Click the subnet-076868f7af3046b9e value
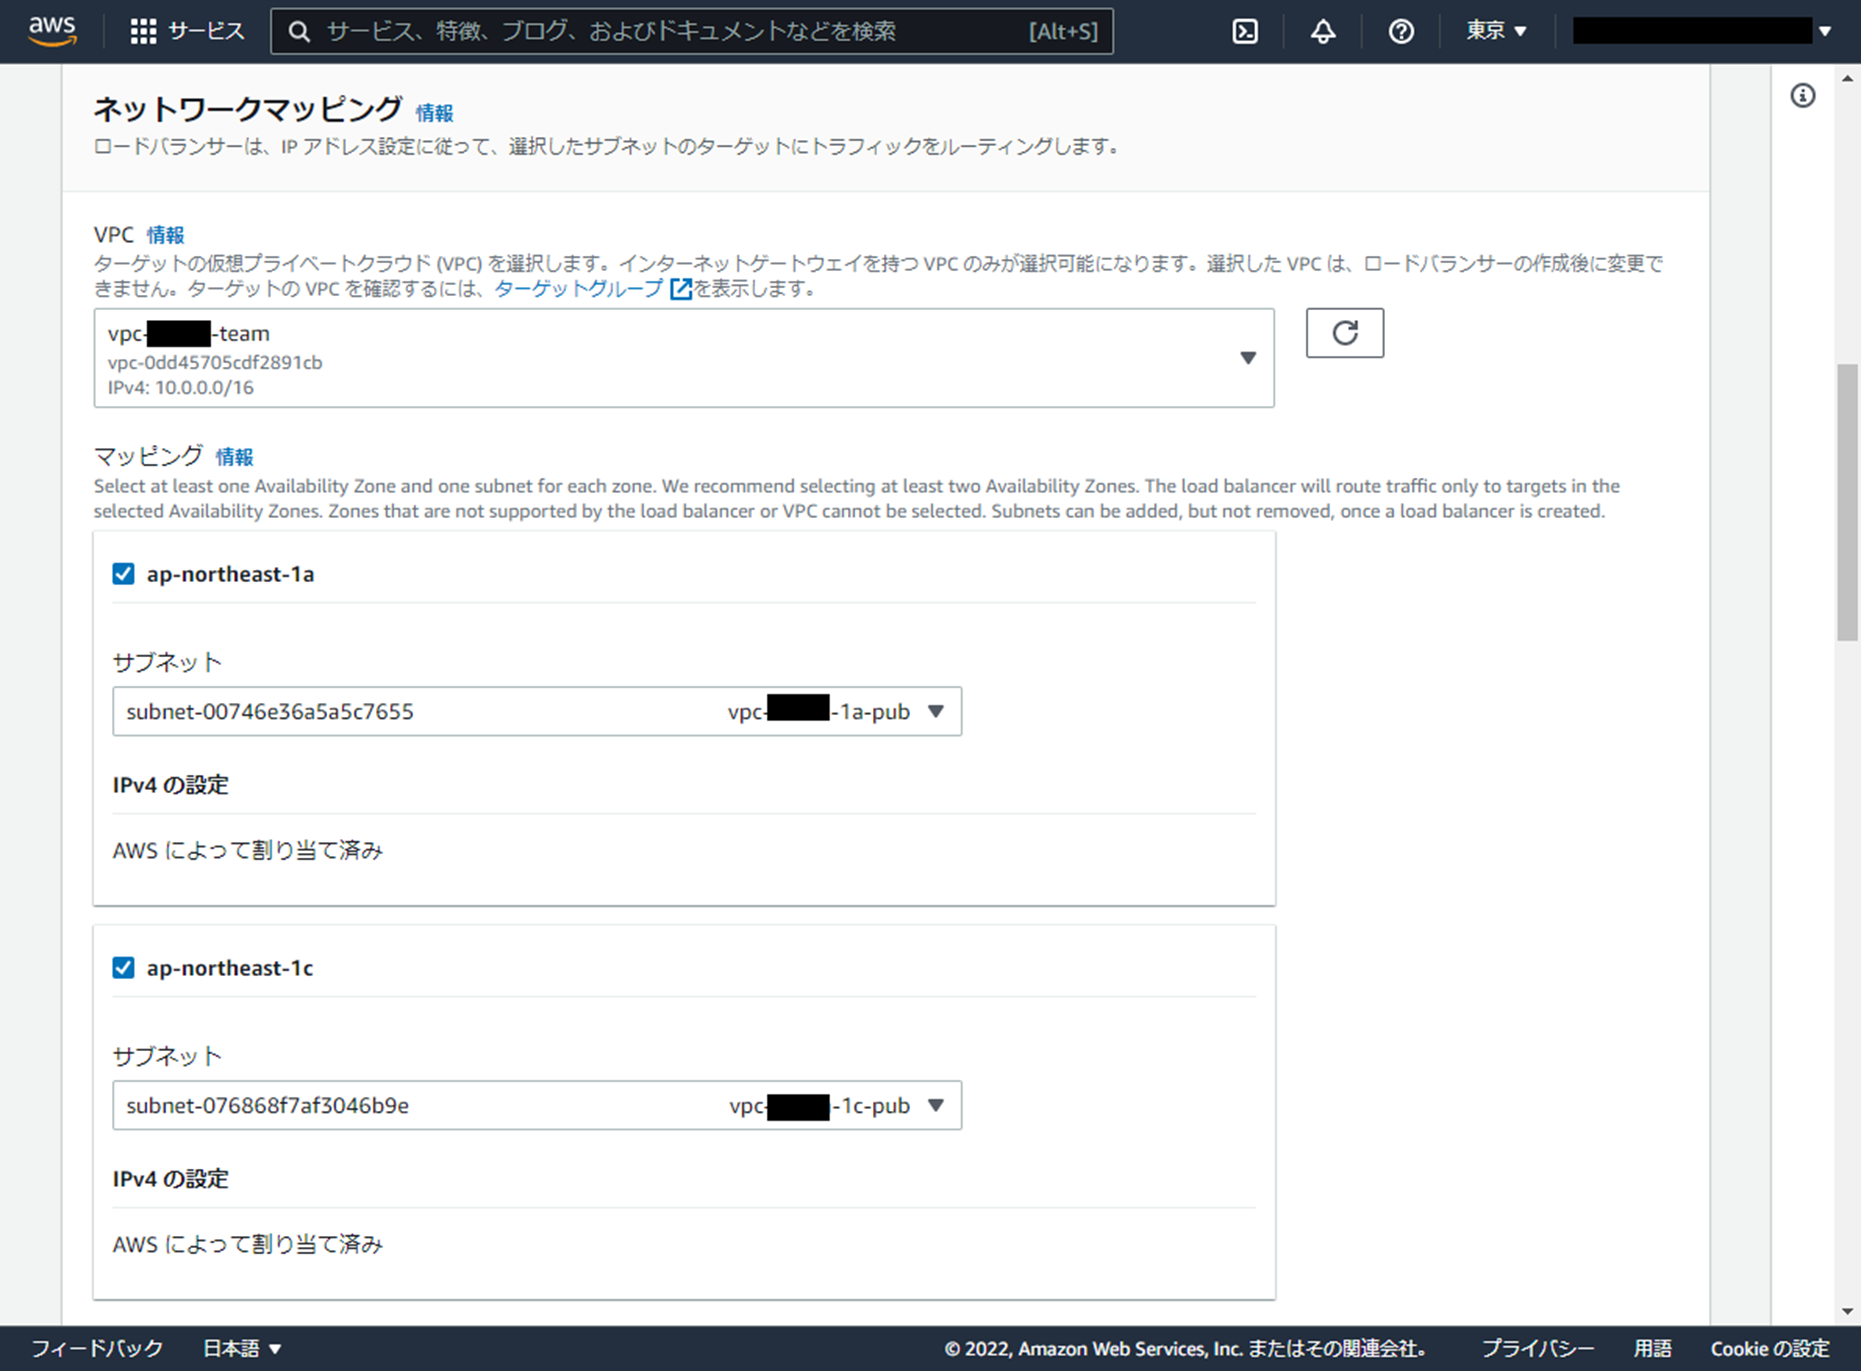The image size is (1861, 1371). [x=268, y=1105]
